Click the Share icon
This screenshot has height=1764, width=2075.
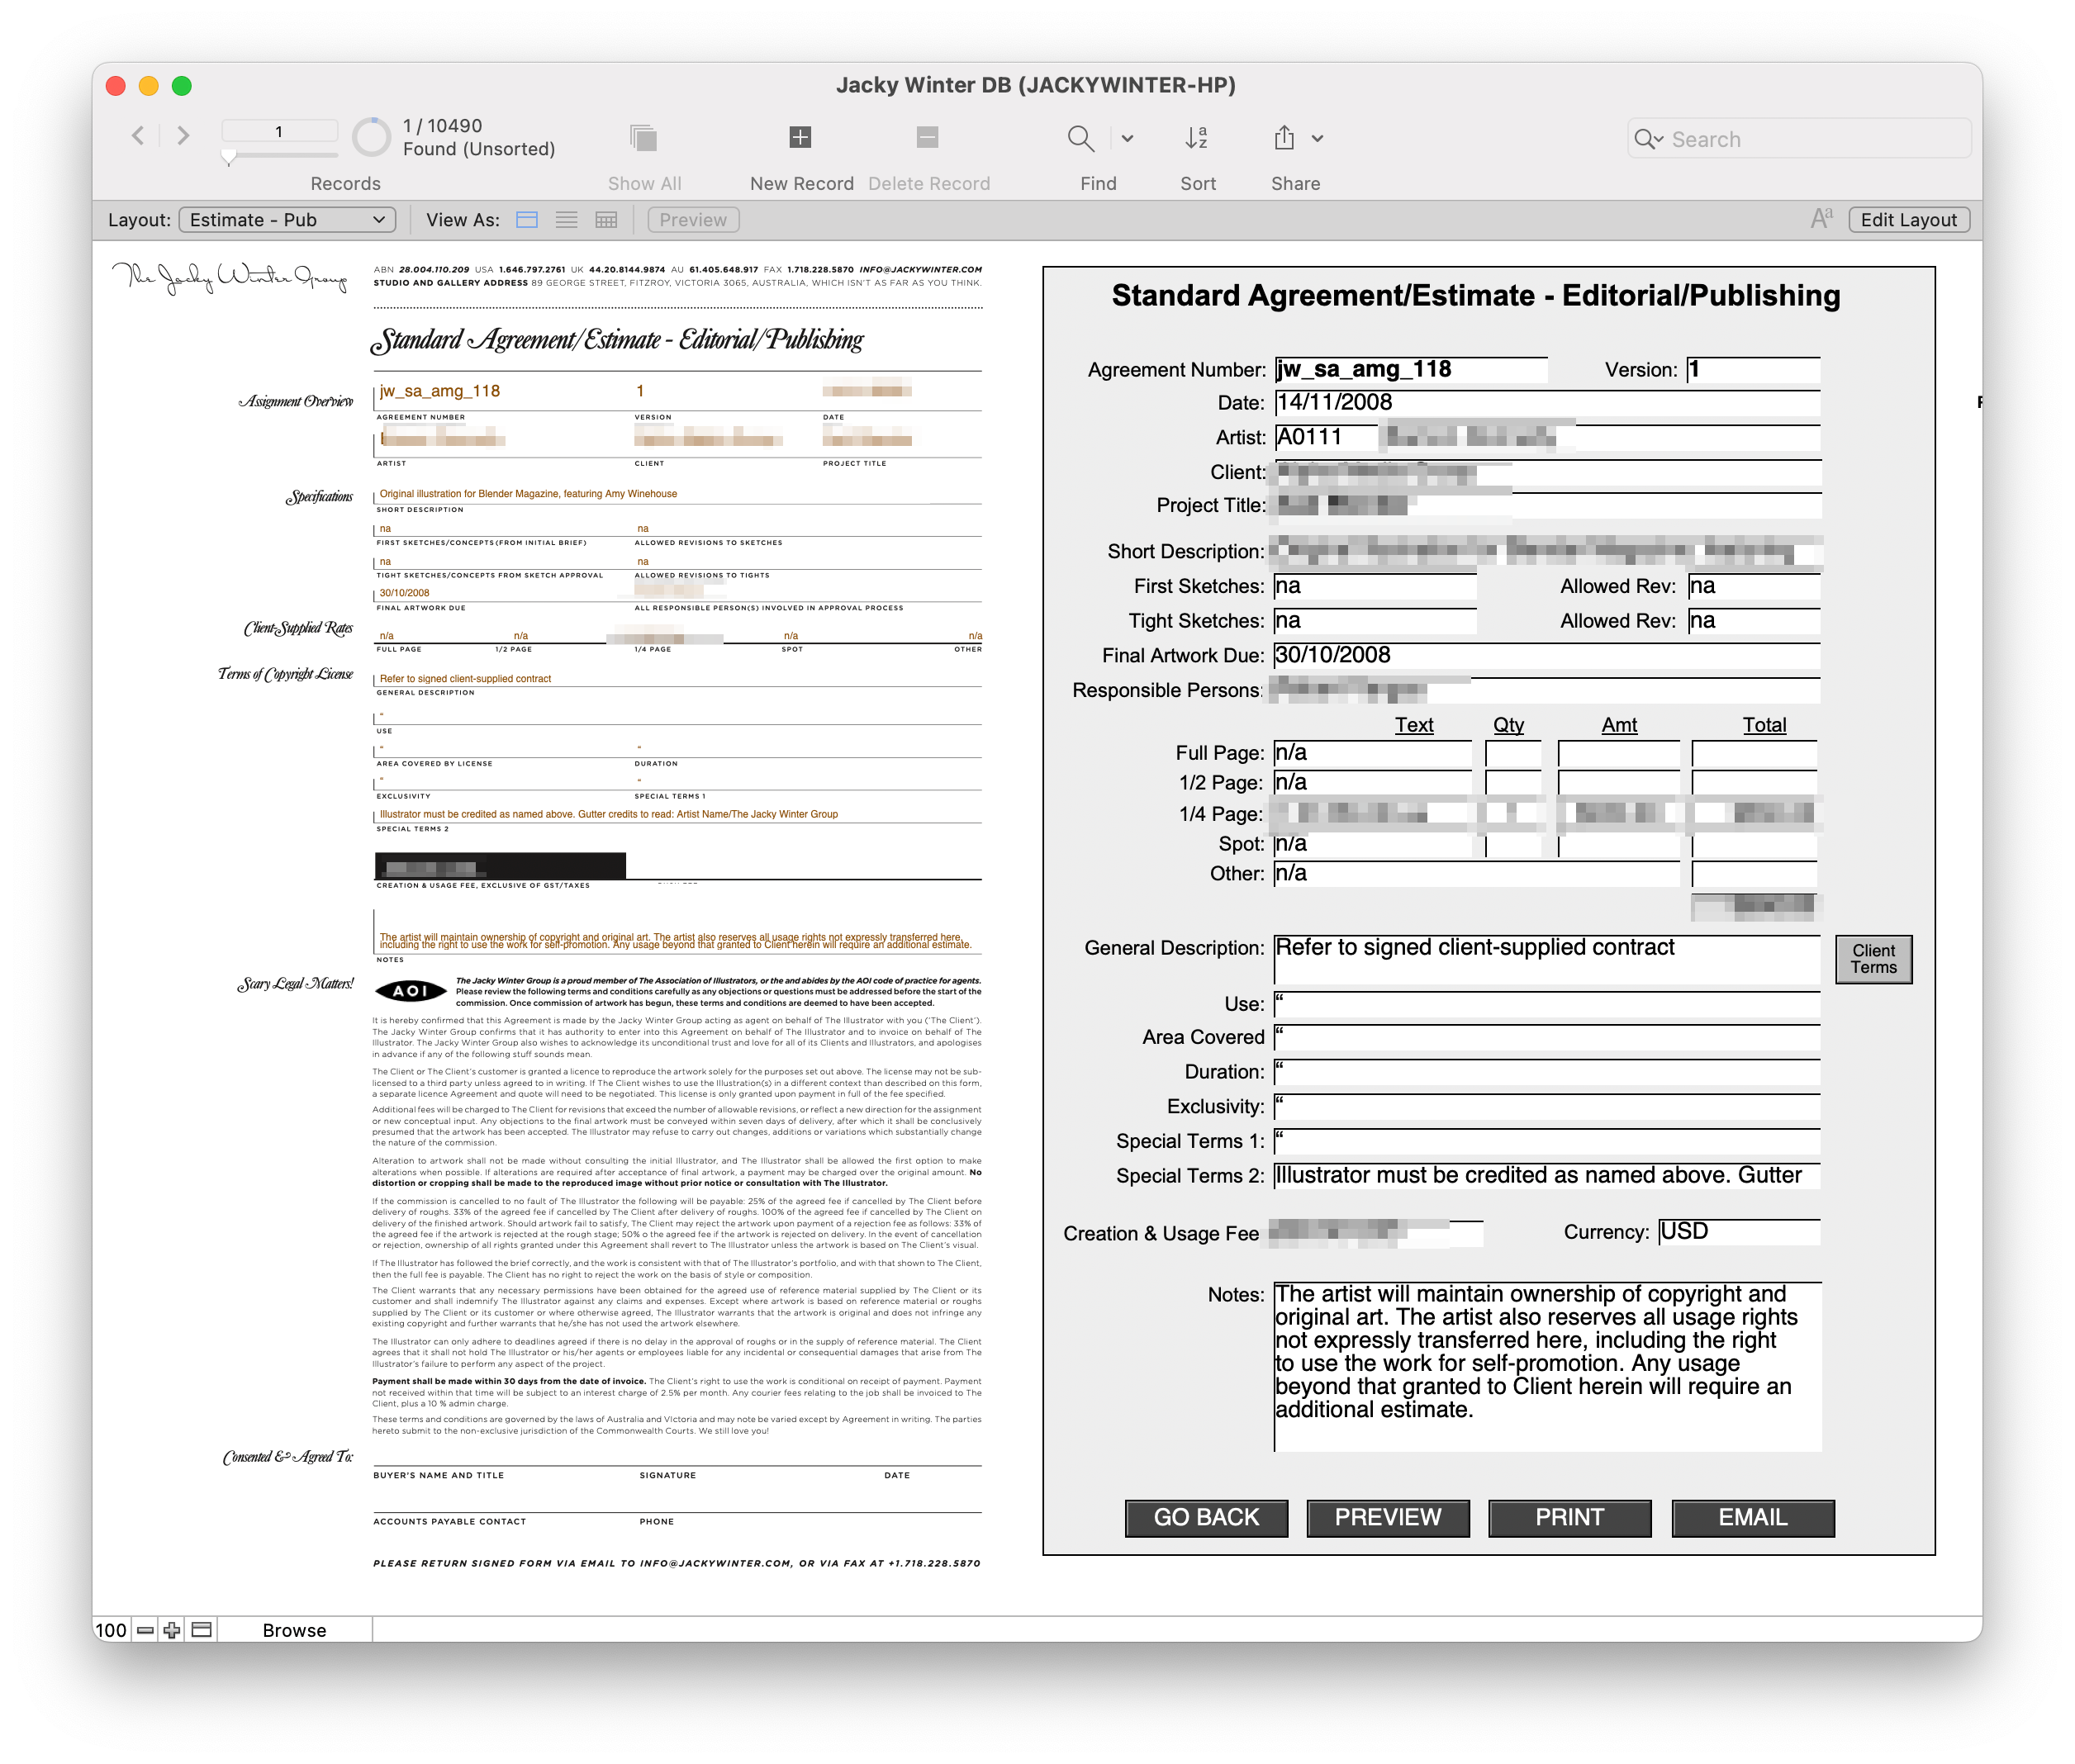(x=1284, y=138)
